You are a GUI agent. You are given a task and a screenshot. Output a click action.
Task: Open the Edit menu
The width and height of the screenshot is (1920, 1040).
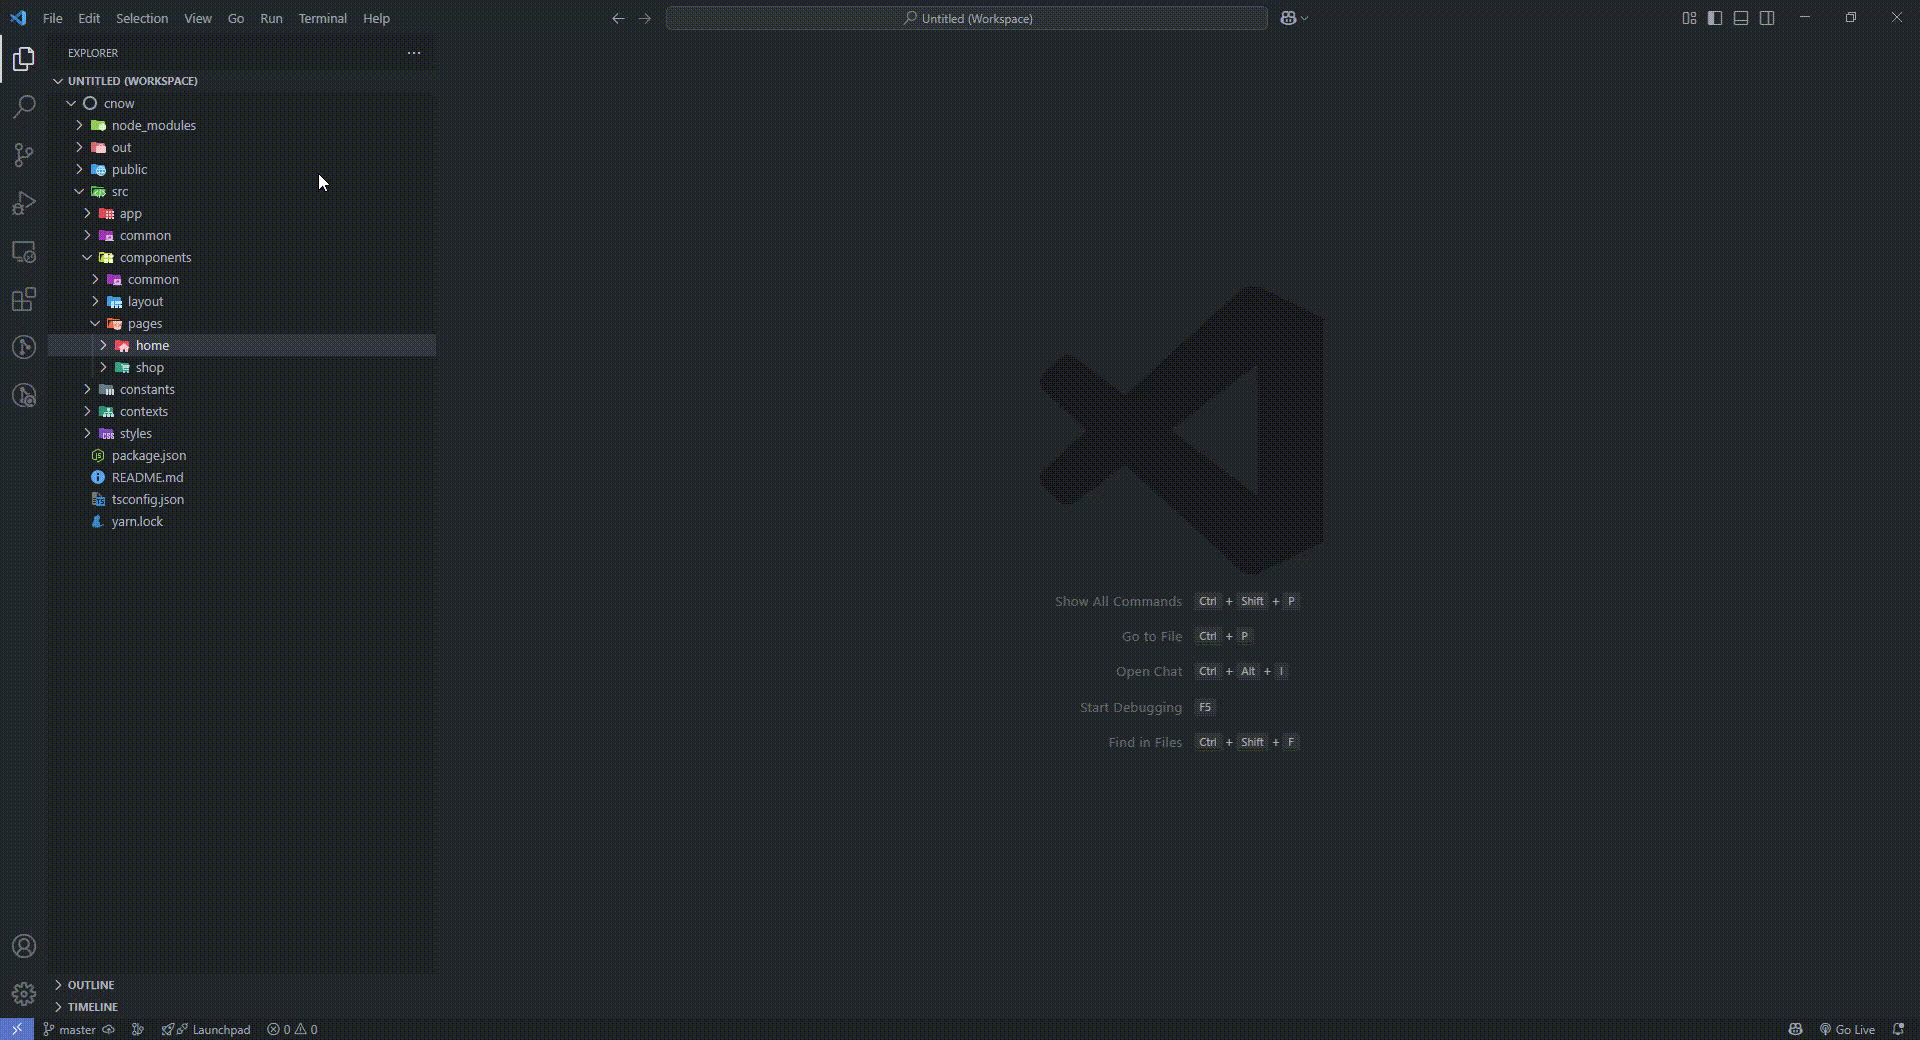89,18
